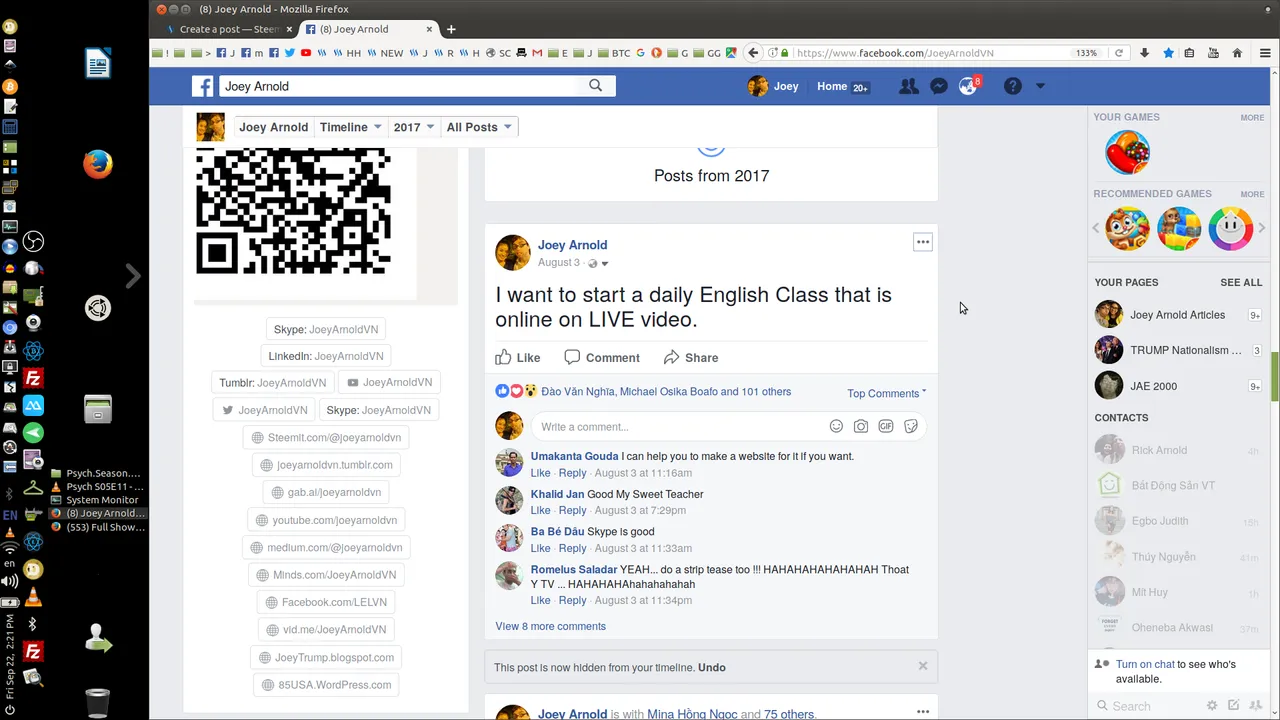The image size is (1280, 720).
Task: Open the All Posts filter dropdown
Action: click(479, 127)
